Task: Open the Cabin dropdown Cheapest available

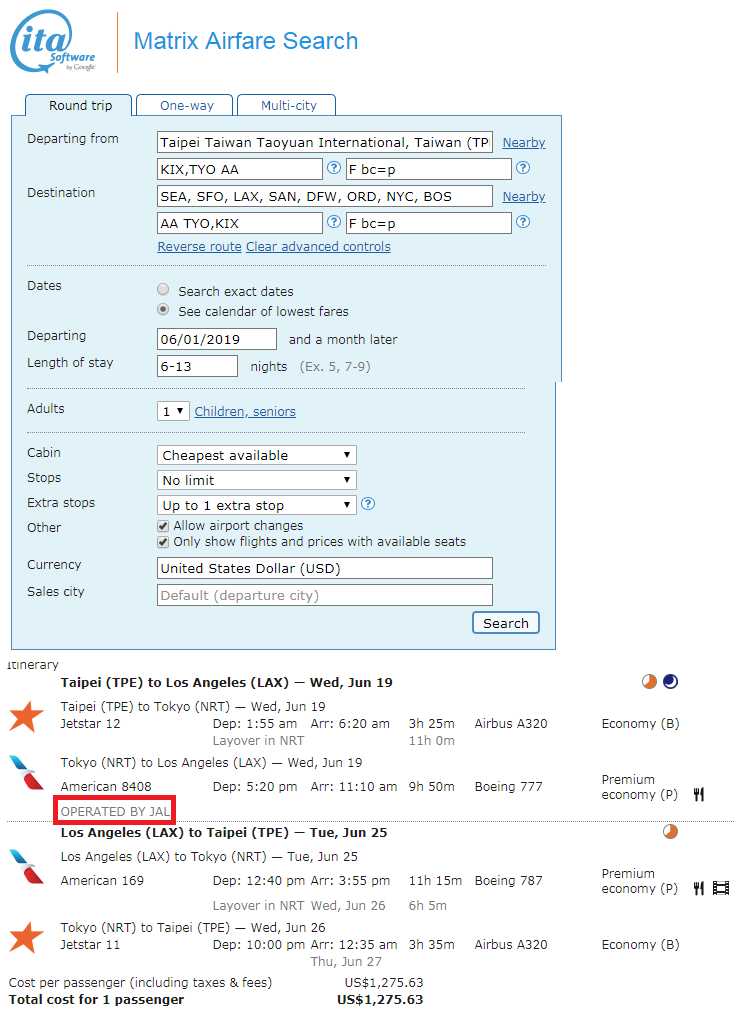Action: 257,455
